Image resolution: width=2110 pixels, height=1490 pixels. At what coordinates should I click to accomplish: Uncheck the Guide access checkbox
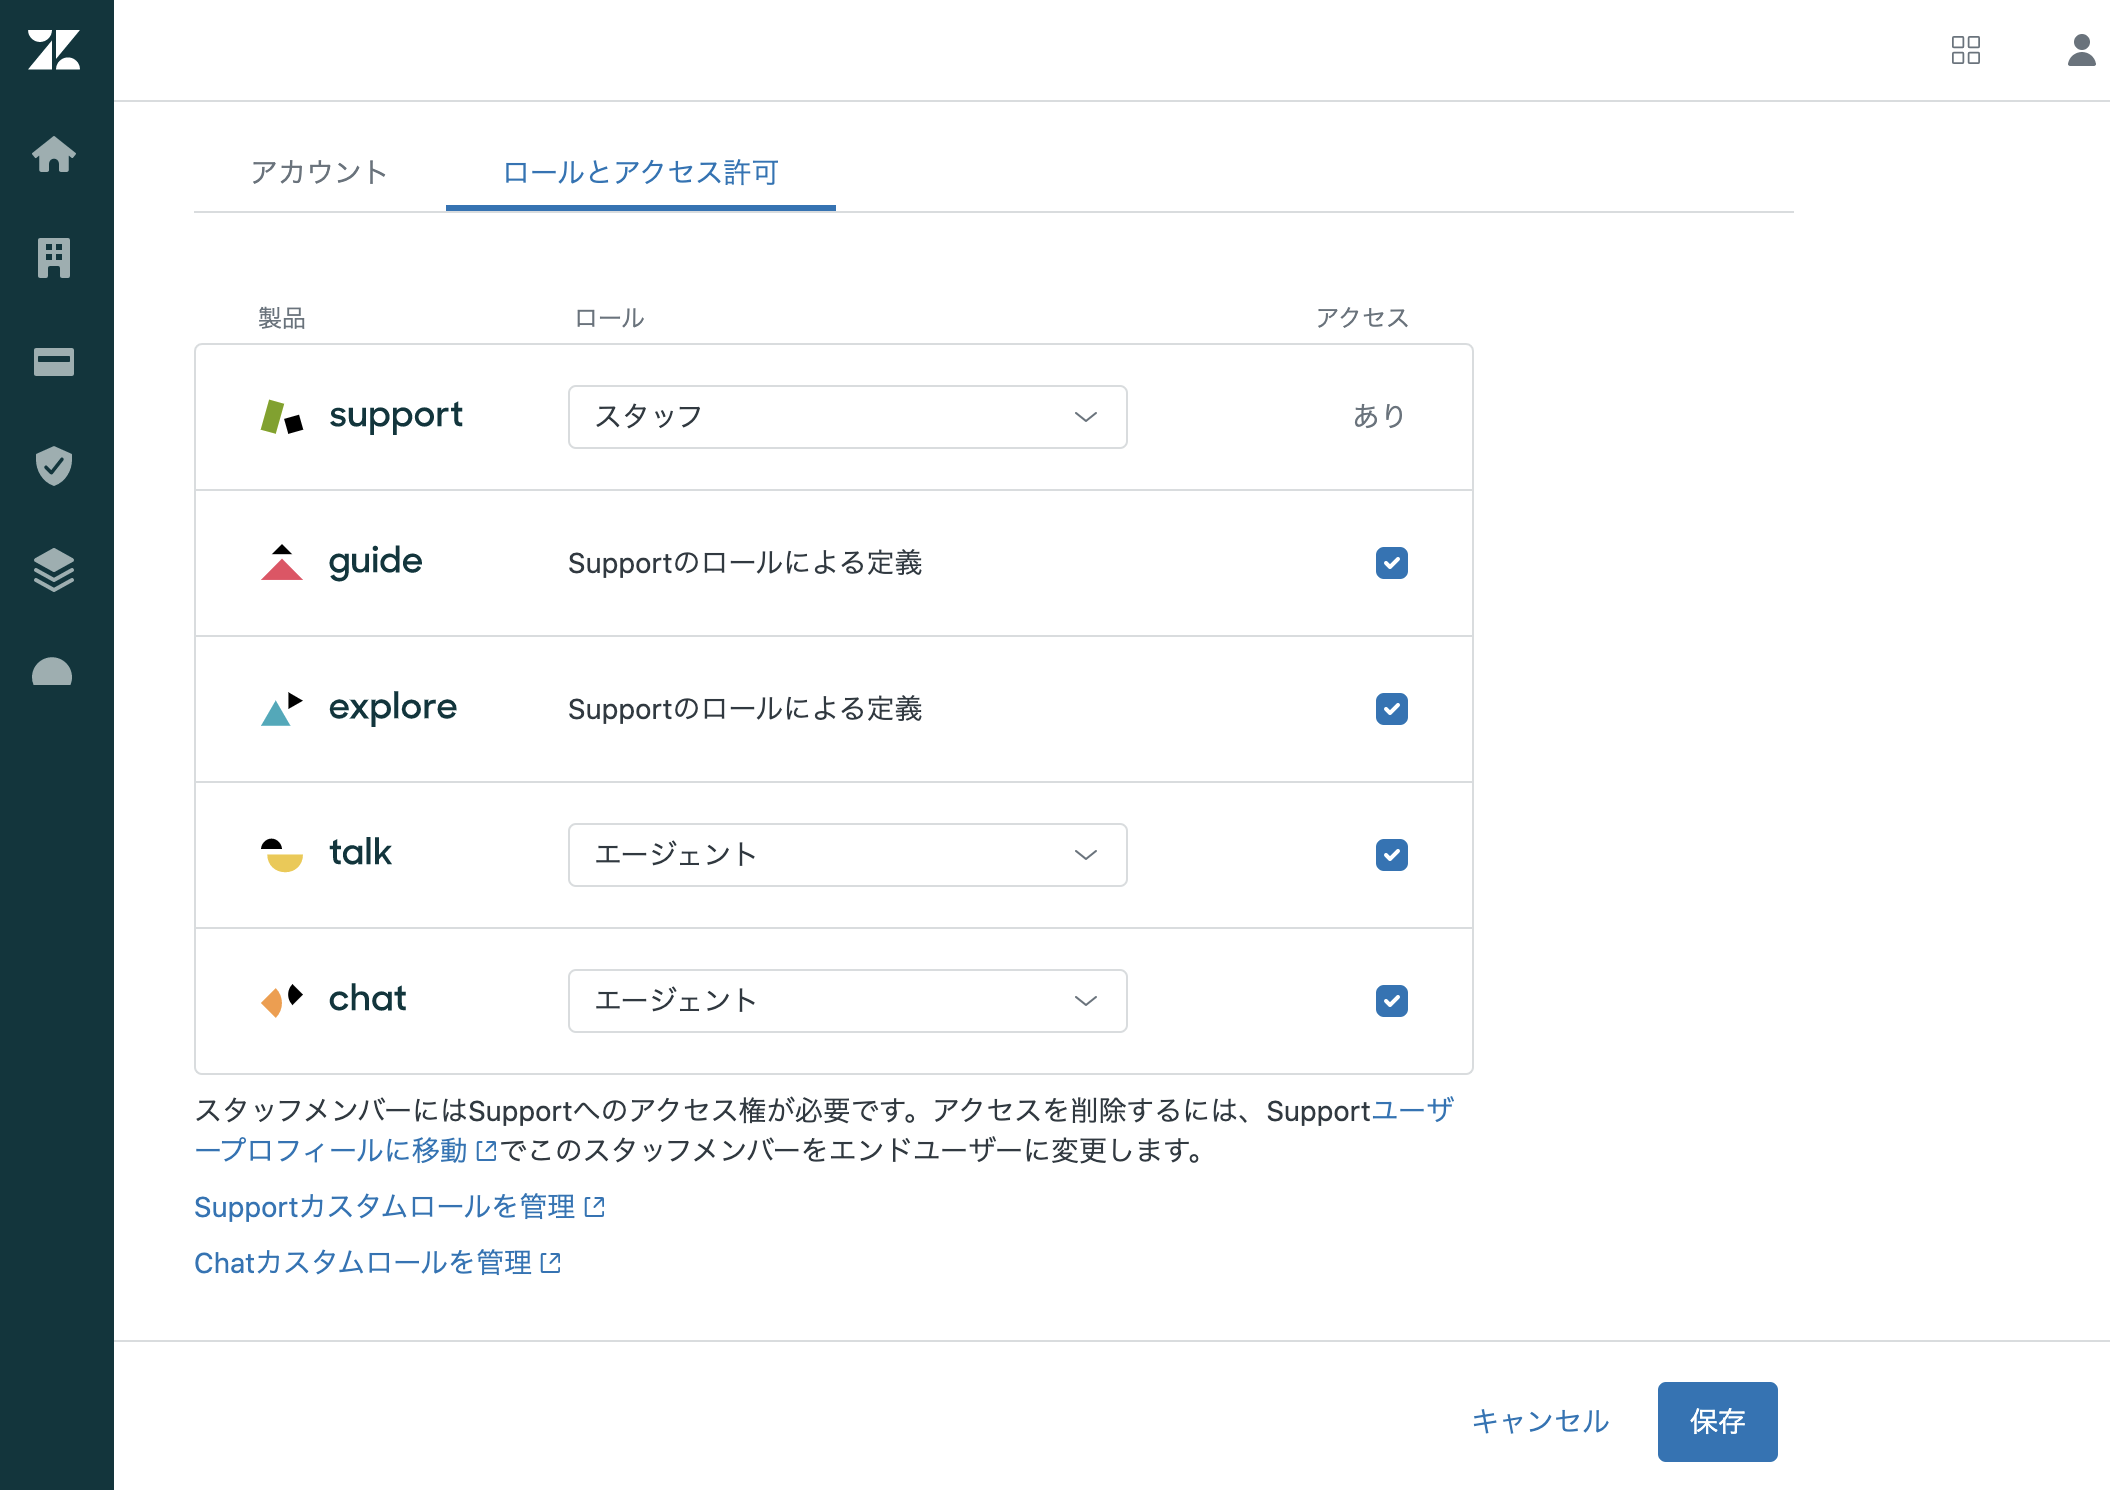click(x=1392, y=563)
